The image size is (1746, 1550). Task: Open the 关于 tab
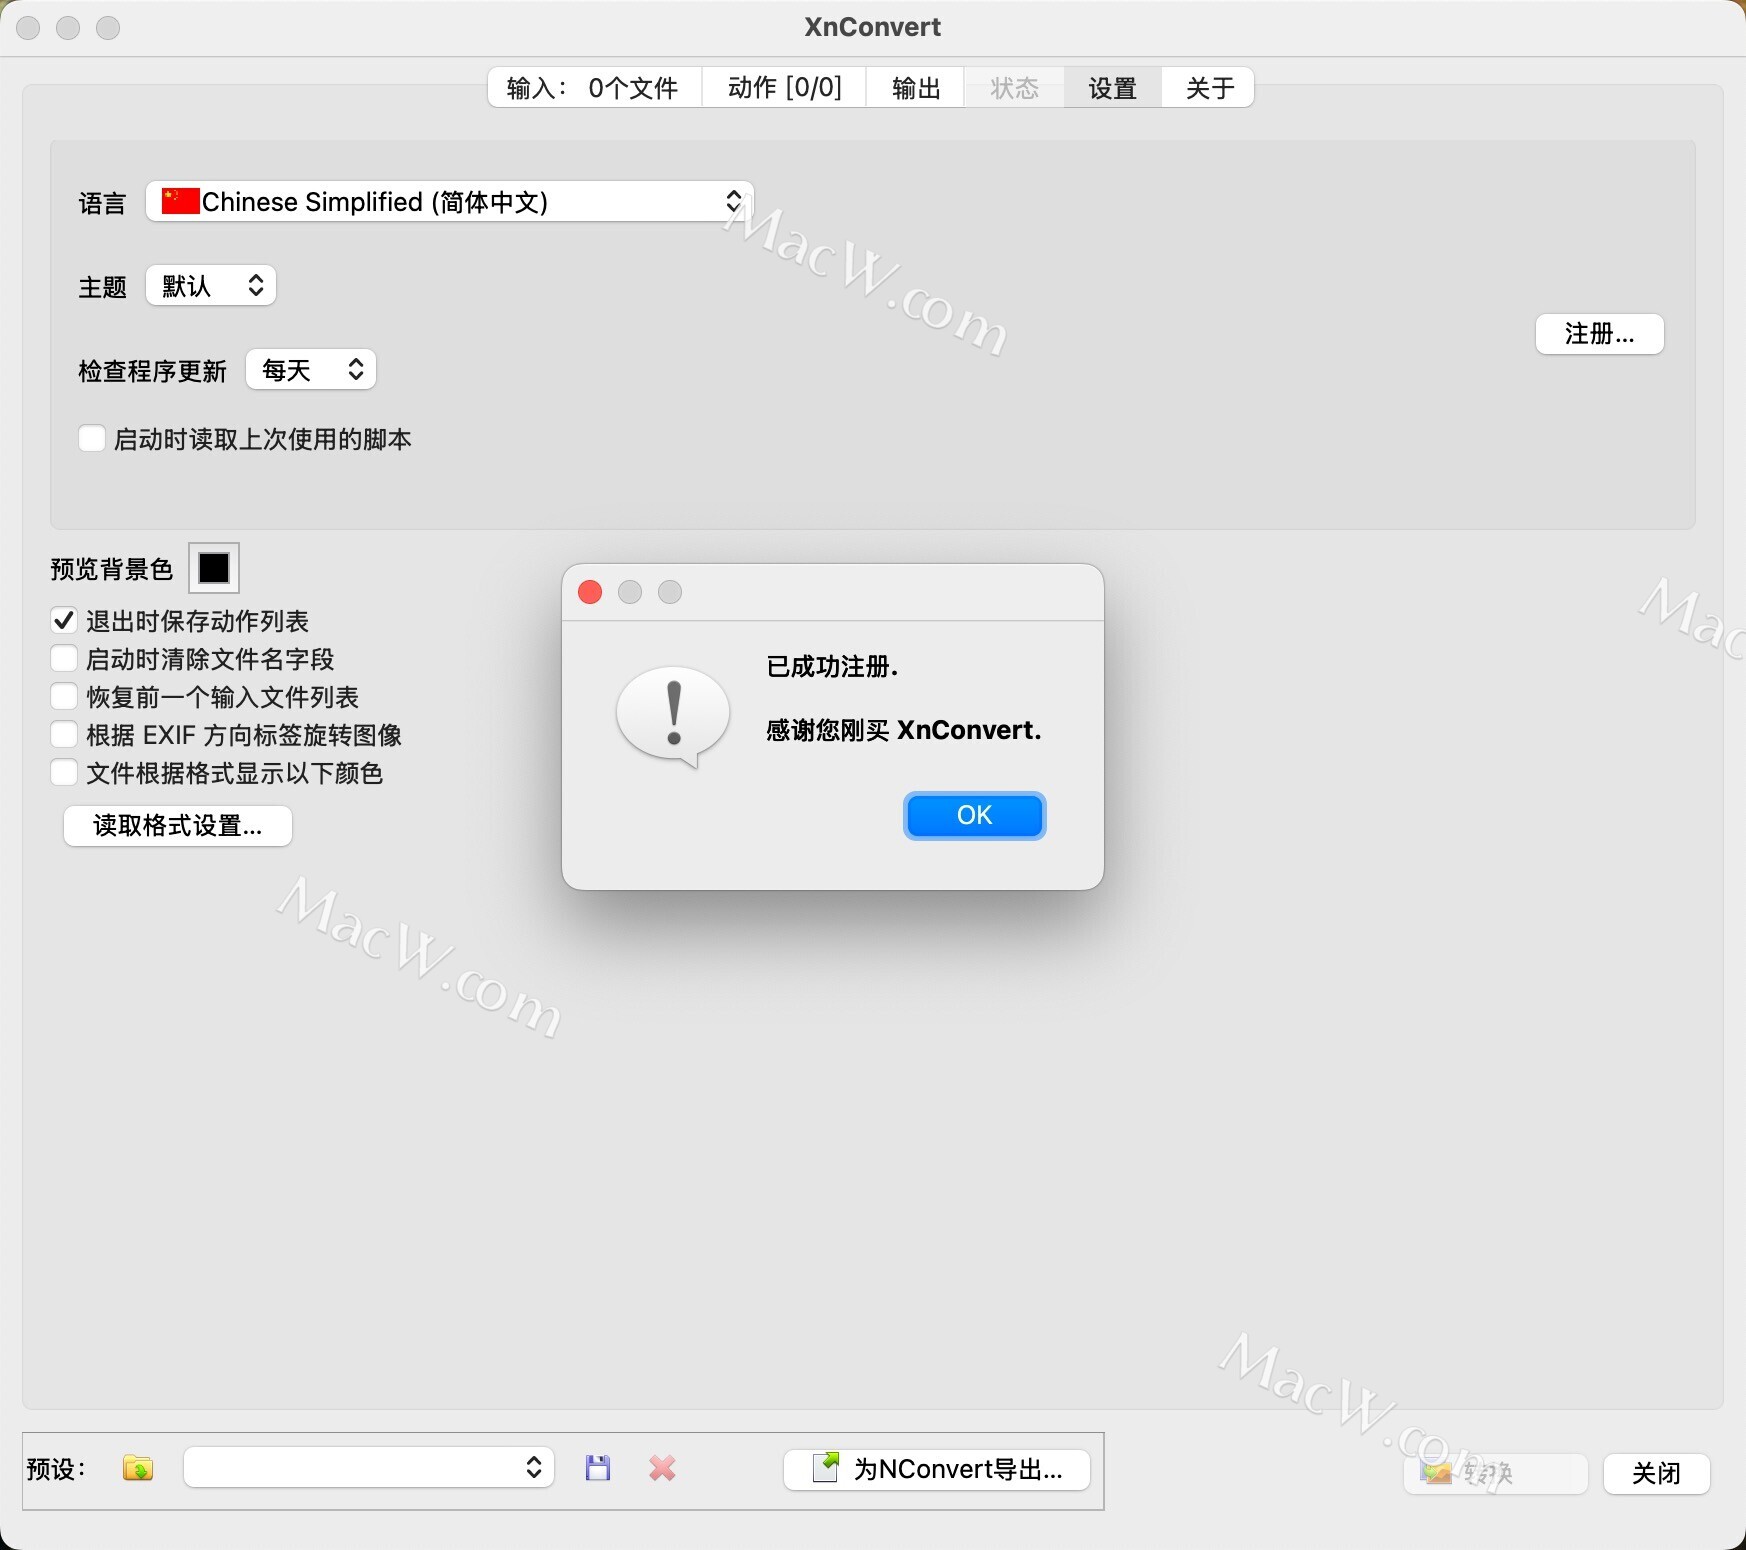pos(1209,88)
